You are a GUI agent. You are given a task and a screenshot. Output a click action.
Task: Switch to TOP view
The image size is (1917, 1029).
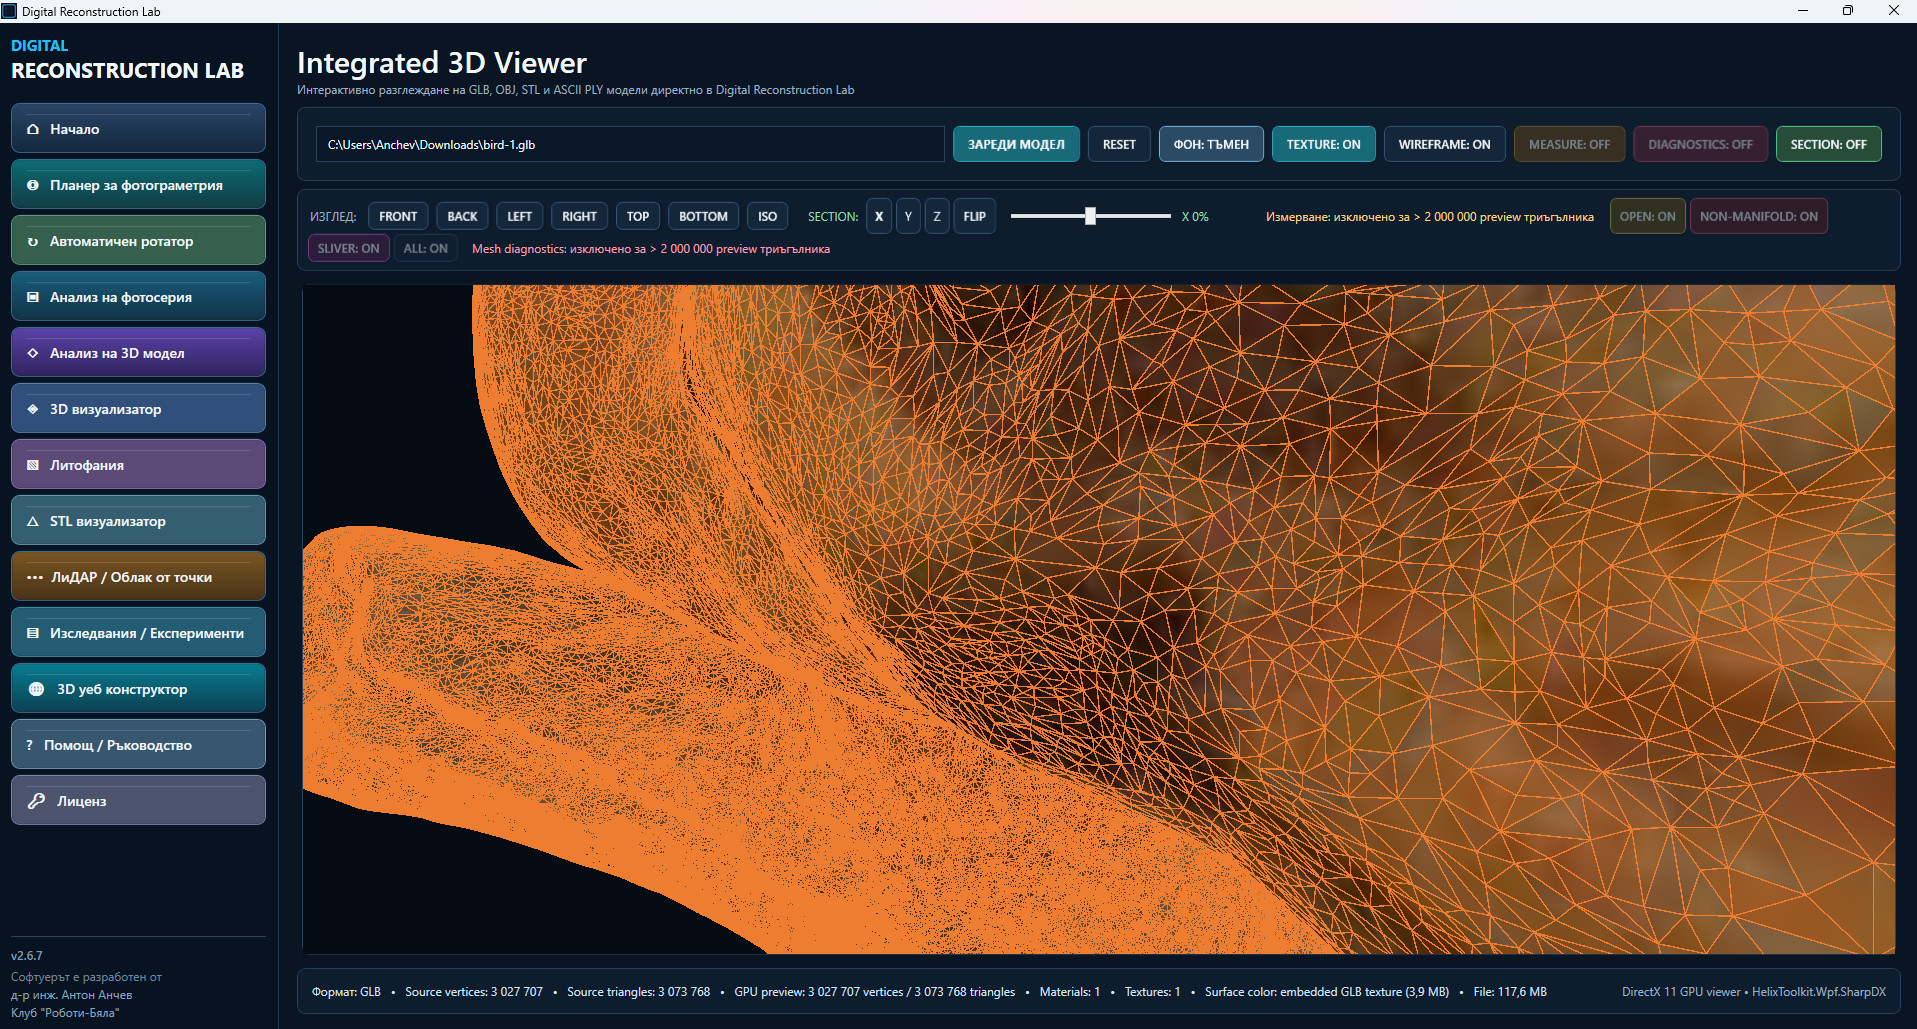tap(638, 216)
